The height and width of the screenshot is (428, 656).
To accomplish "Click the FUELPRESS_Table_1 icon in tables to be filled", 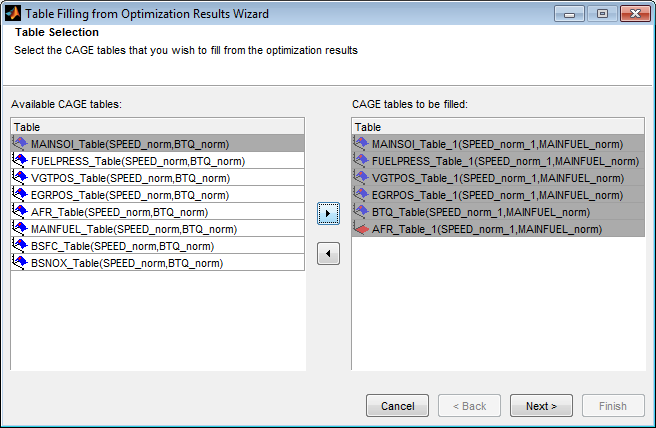I will click(x=361, y=161).
